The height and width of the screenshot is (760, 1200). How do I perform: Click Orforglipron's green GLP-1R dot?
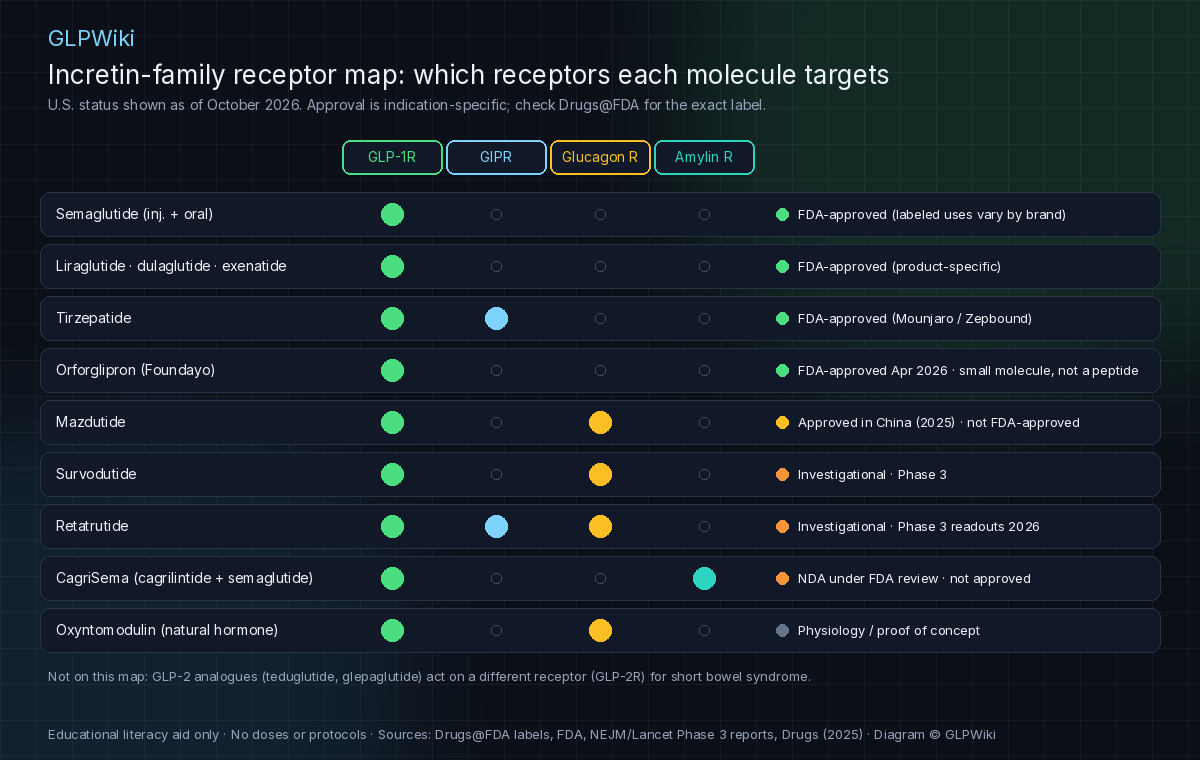(x=392, y=370)
